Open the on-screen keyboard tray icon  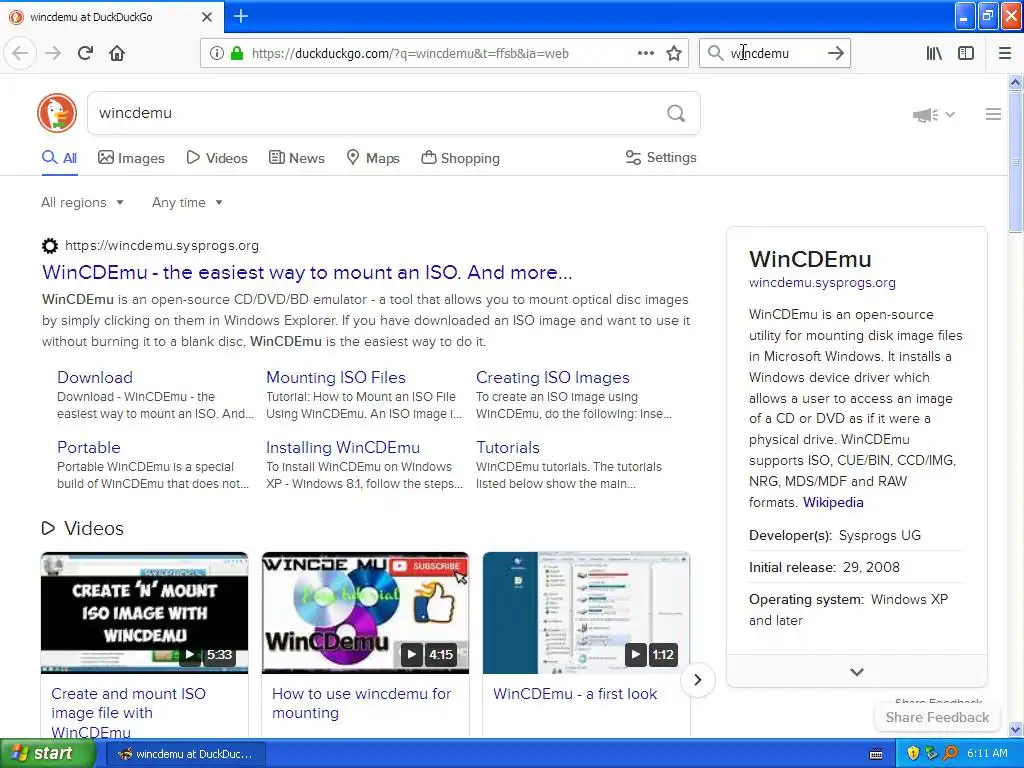(x=876, y=754)
